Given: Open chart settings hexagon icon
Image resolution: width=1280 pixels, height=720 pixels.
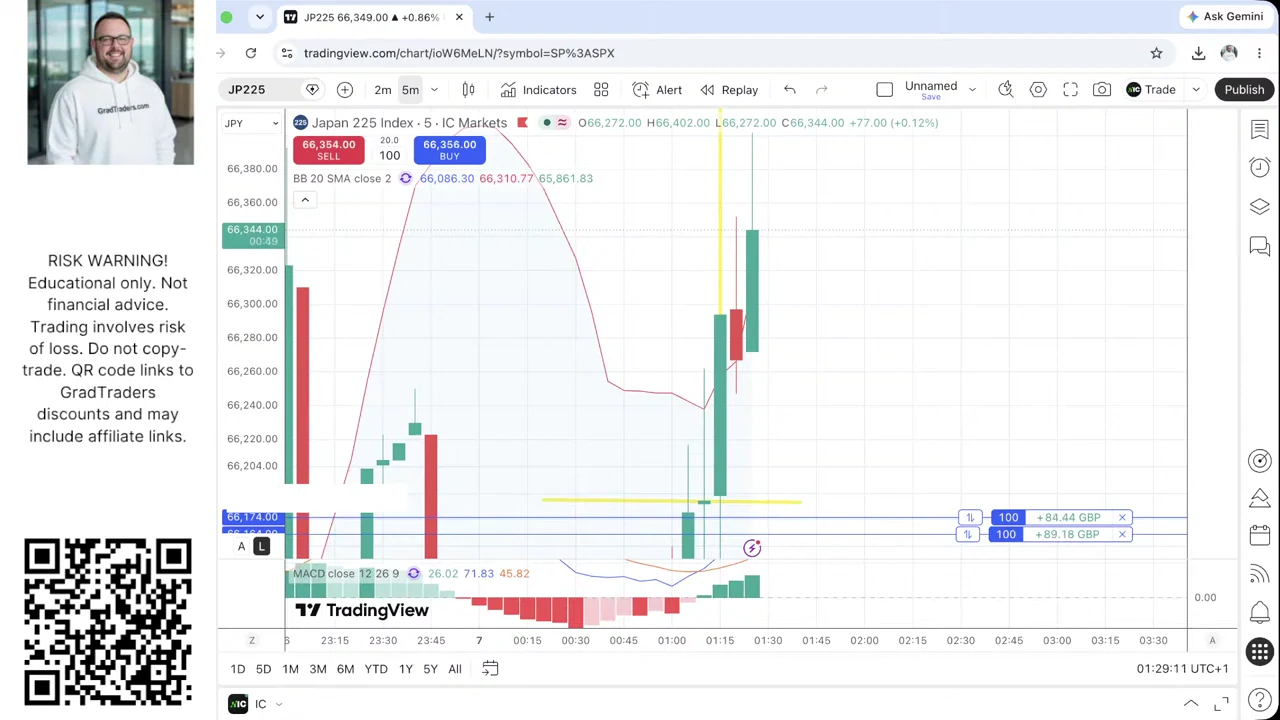Looking at the screenshot, I should (x=1038, y=90).
